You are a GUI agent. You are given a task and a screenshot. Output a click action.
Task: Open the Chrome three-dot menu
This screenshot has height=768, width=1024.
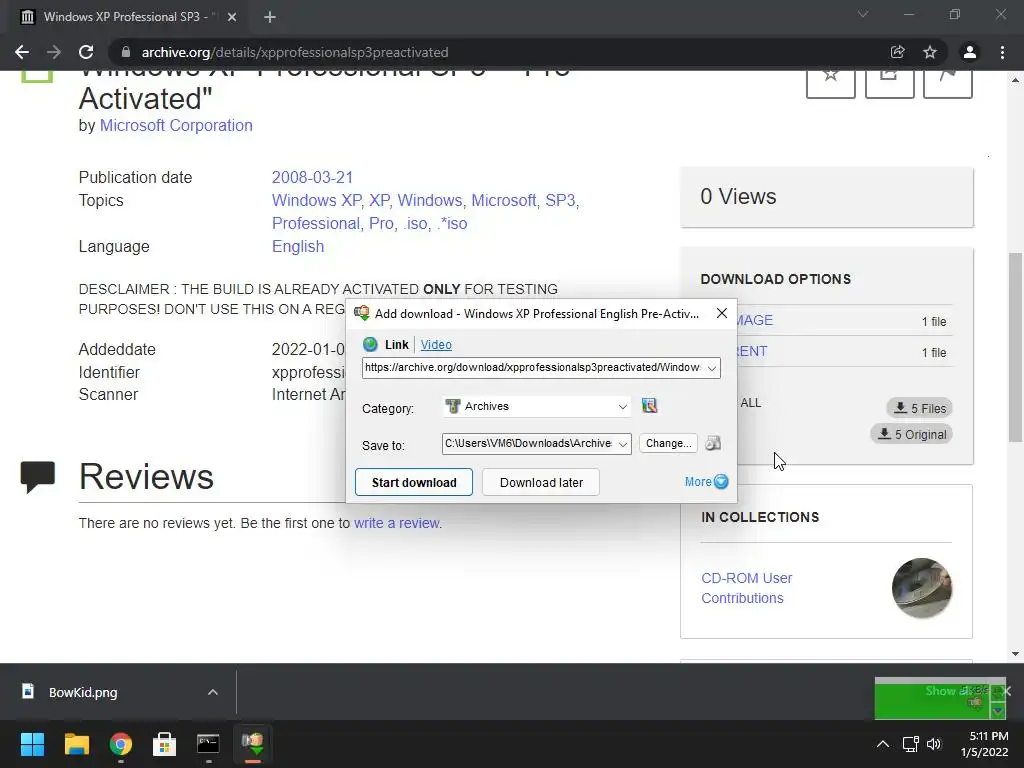(x=1002, y=52)
